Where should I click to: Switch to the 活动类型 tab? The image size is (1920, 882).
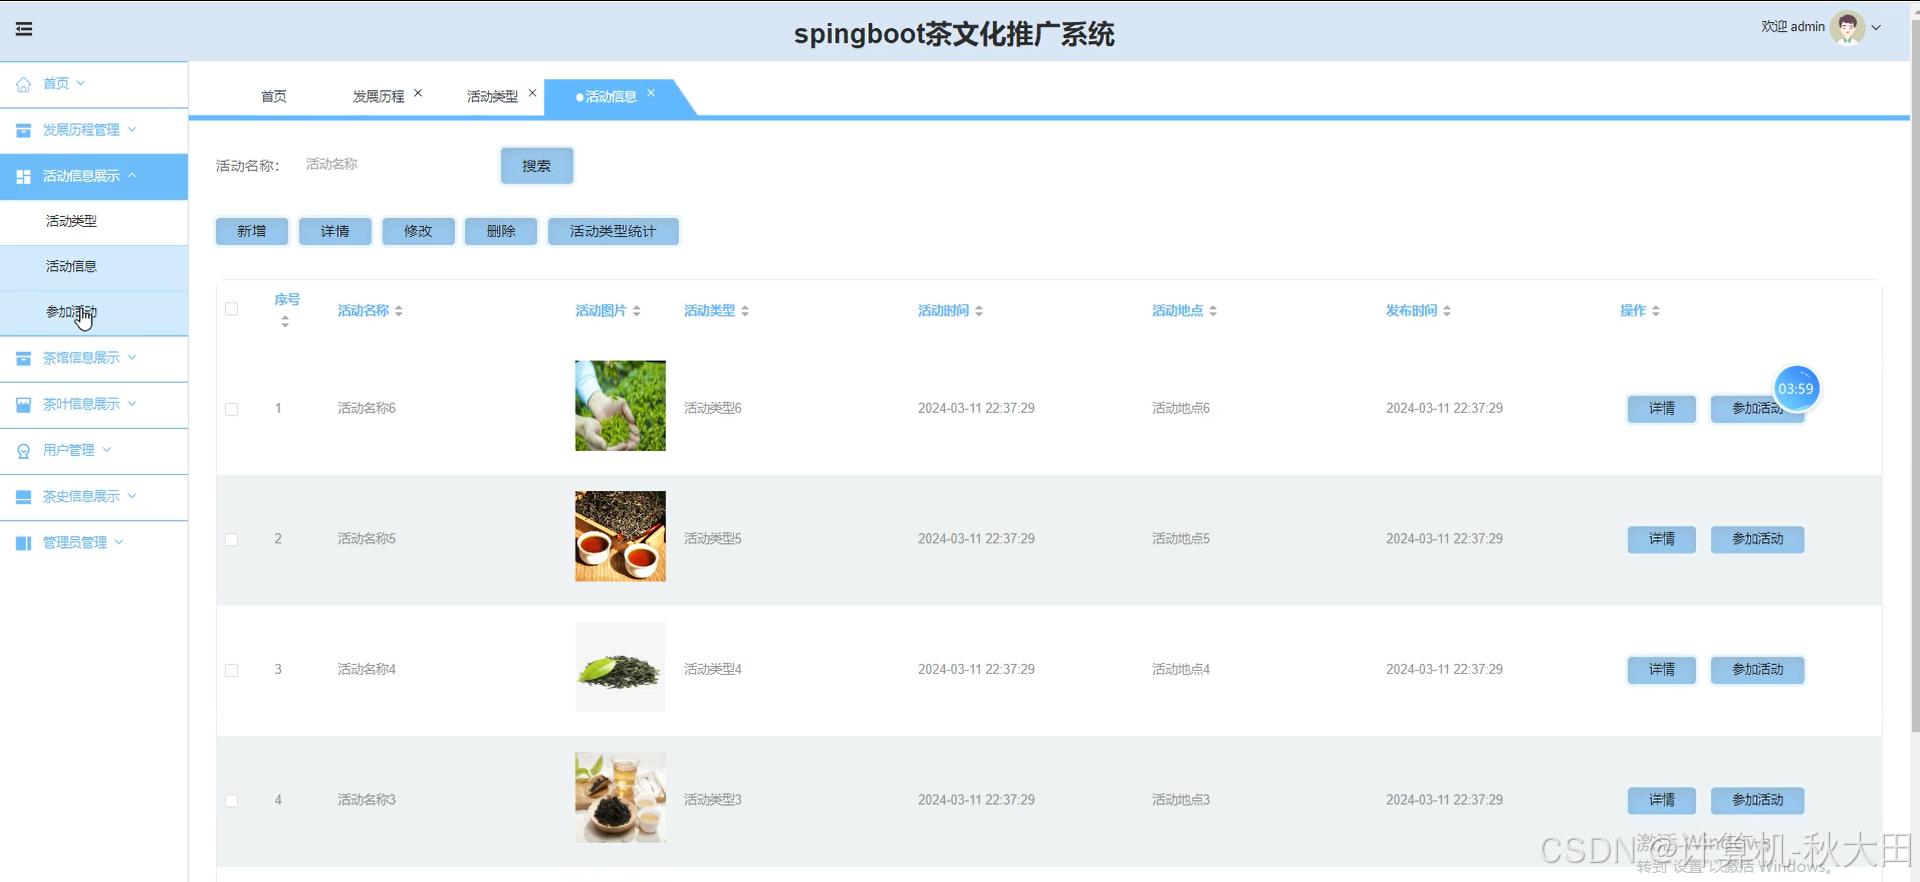(x=492, y=97)
